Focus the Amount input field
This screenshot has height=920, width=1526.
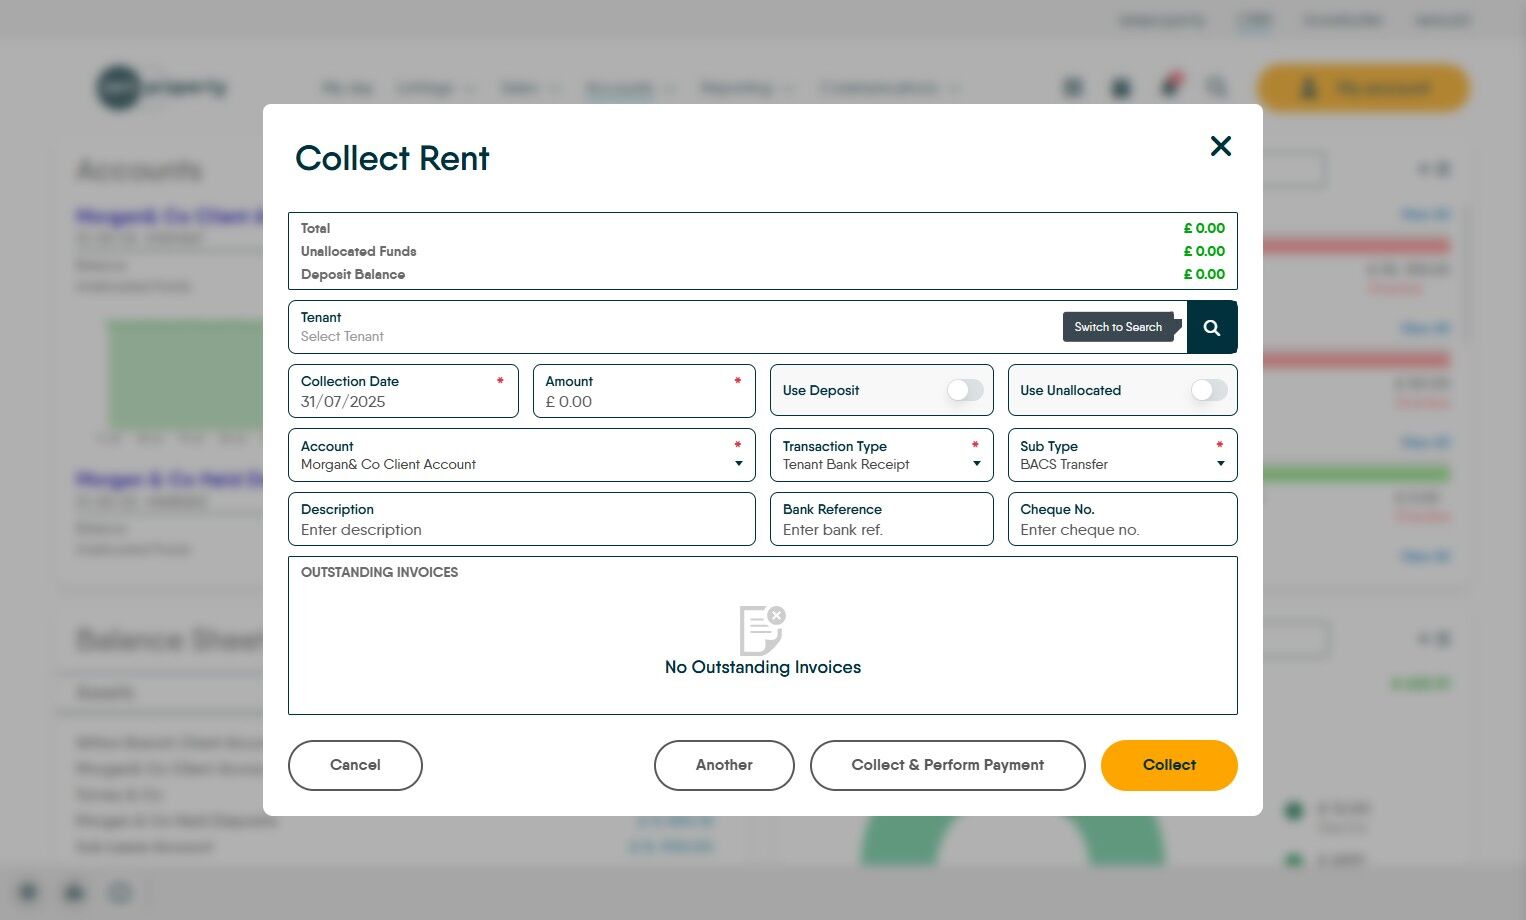pyautogui.click(x=644, y=391)
